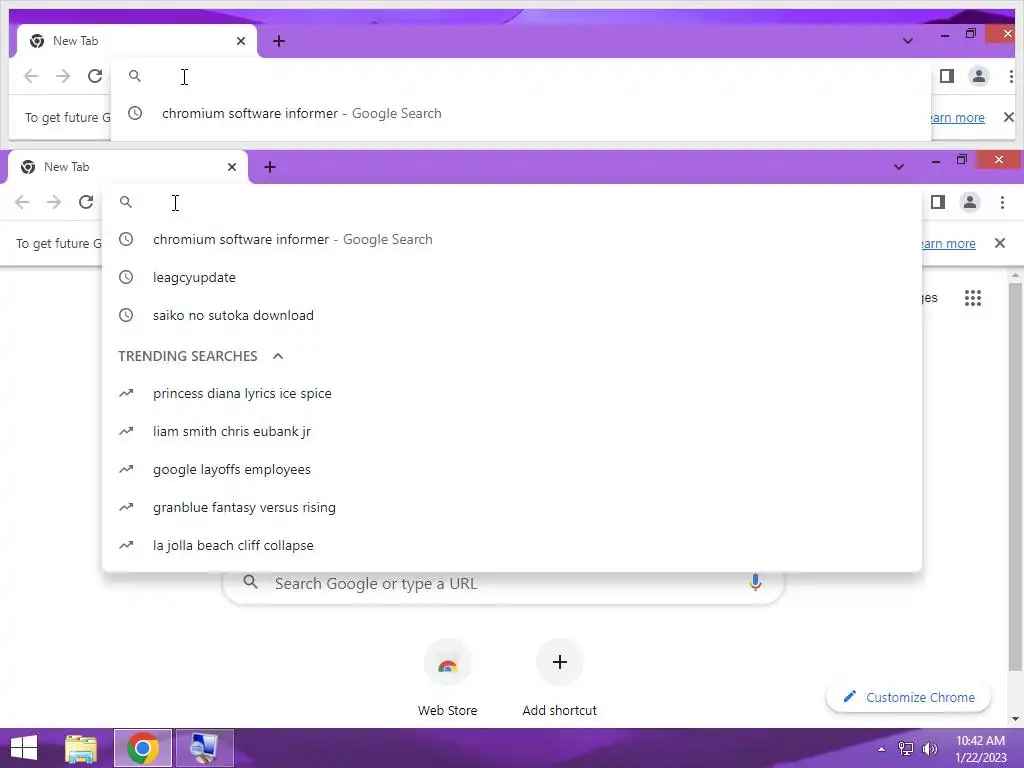Screen dimensions: 1024x768
Task: Focus the back window address bar
Action: [x=520, y=76]
